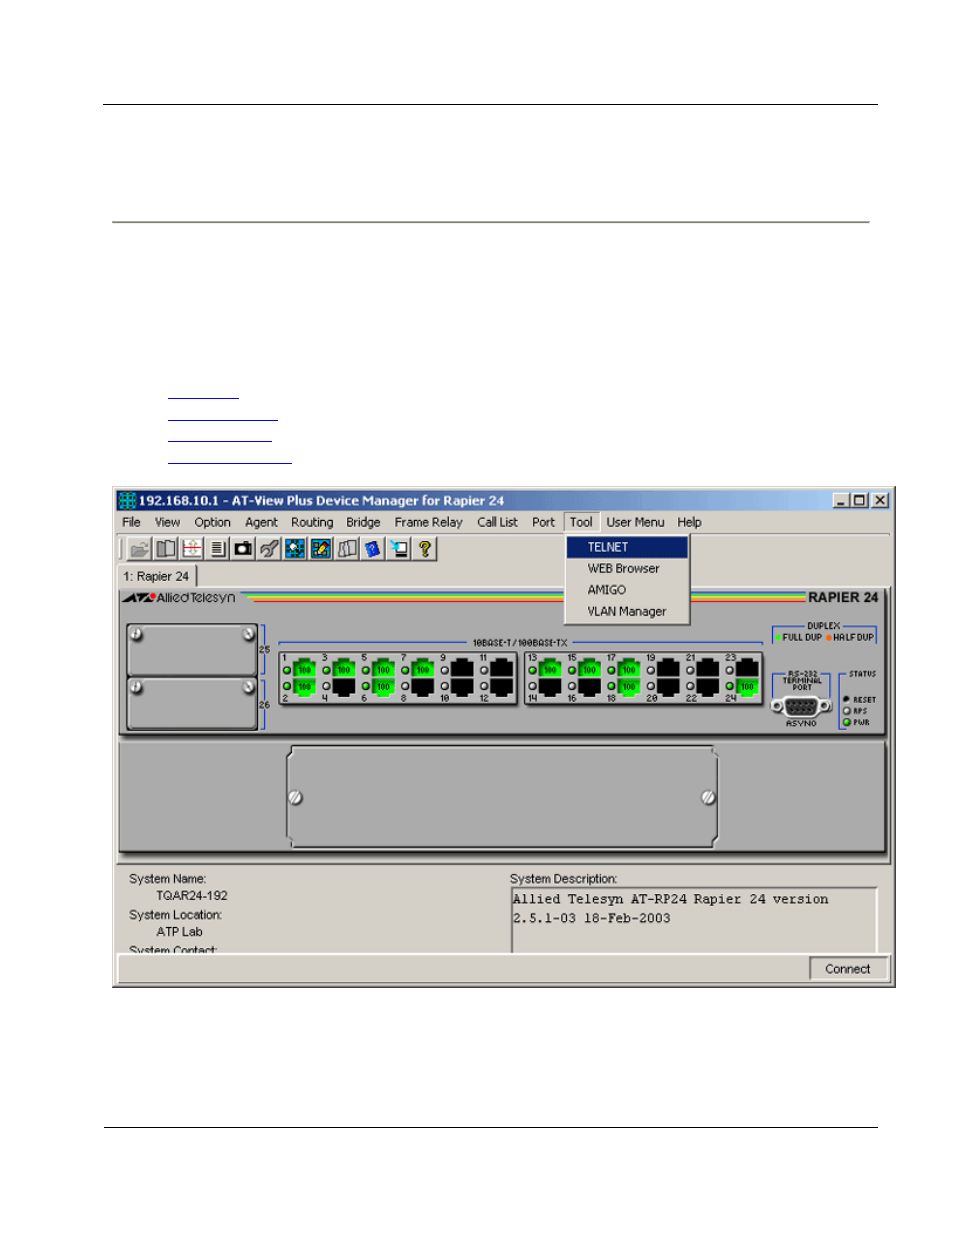
Task: Select port 18 on the switch panel
Action: (629, 686)
